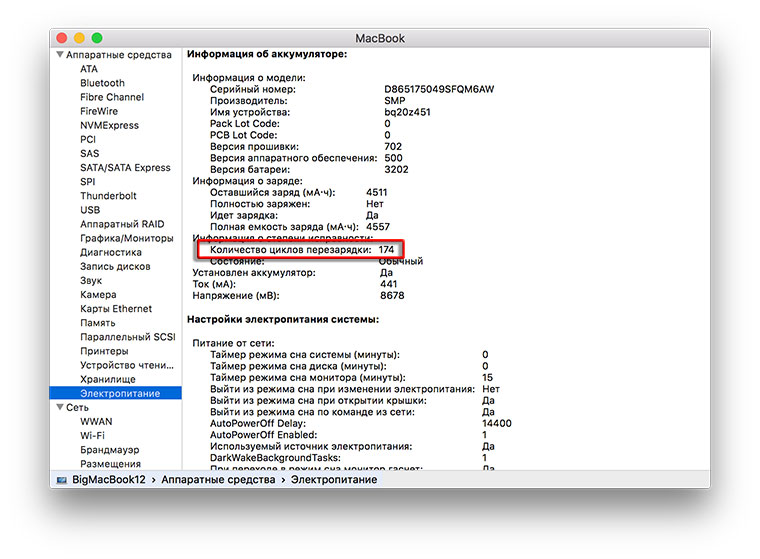Click the Настройки электропитания системы heading
The image size is (760, 559).
pyautogui.click(x=283, y=319)
